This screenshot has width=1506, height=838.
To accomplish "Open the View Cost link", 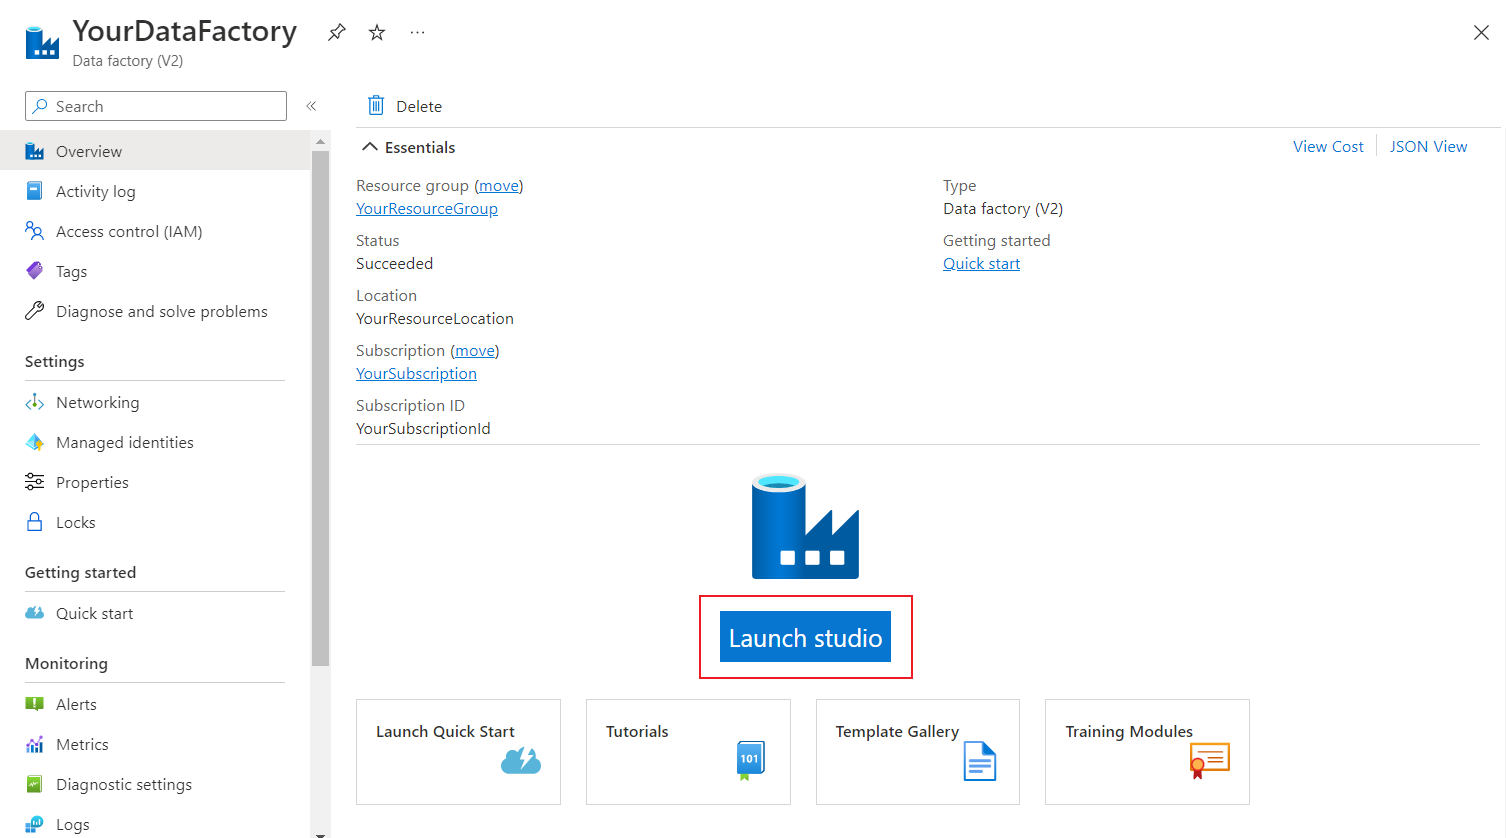I will pos(1328,146).
